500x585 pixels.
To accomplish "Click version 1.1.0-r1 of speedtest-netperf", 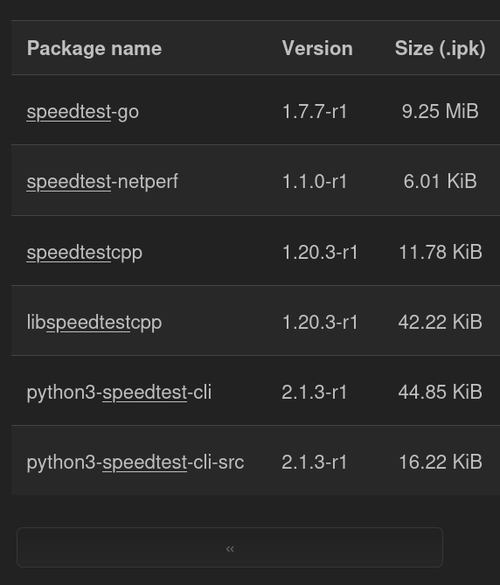I will [x=315, y=182].
